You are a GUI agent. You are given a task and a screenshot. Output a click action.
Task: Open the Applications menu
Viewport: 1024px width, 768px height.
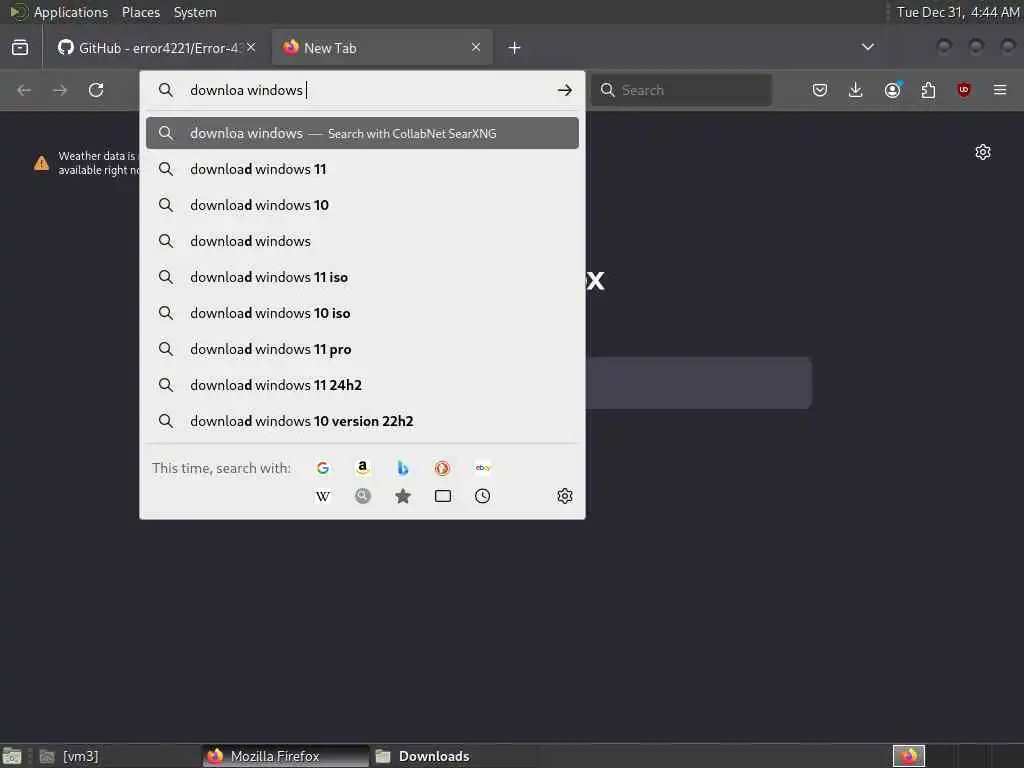(x=71, y=12)
